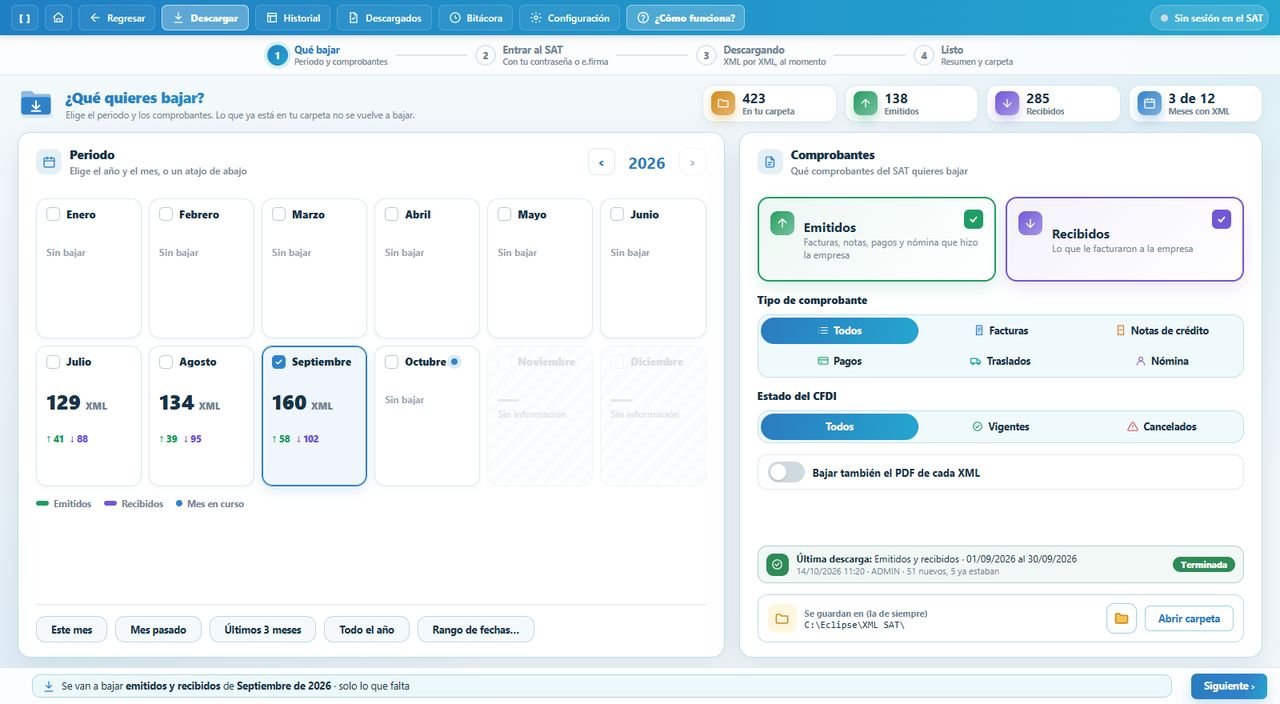Click the Regresar button
Screen dimensions: 1280x704
pos(117,18)
